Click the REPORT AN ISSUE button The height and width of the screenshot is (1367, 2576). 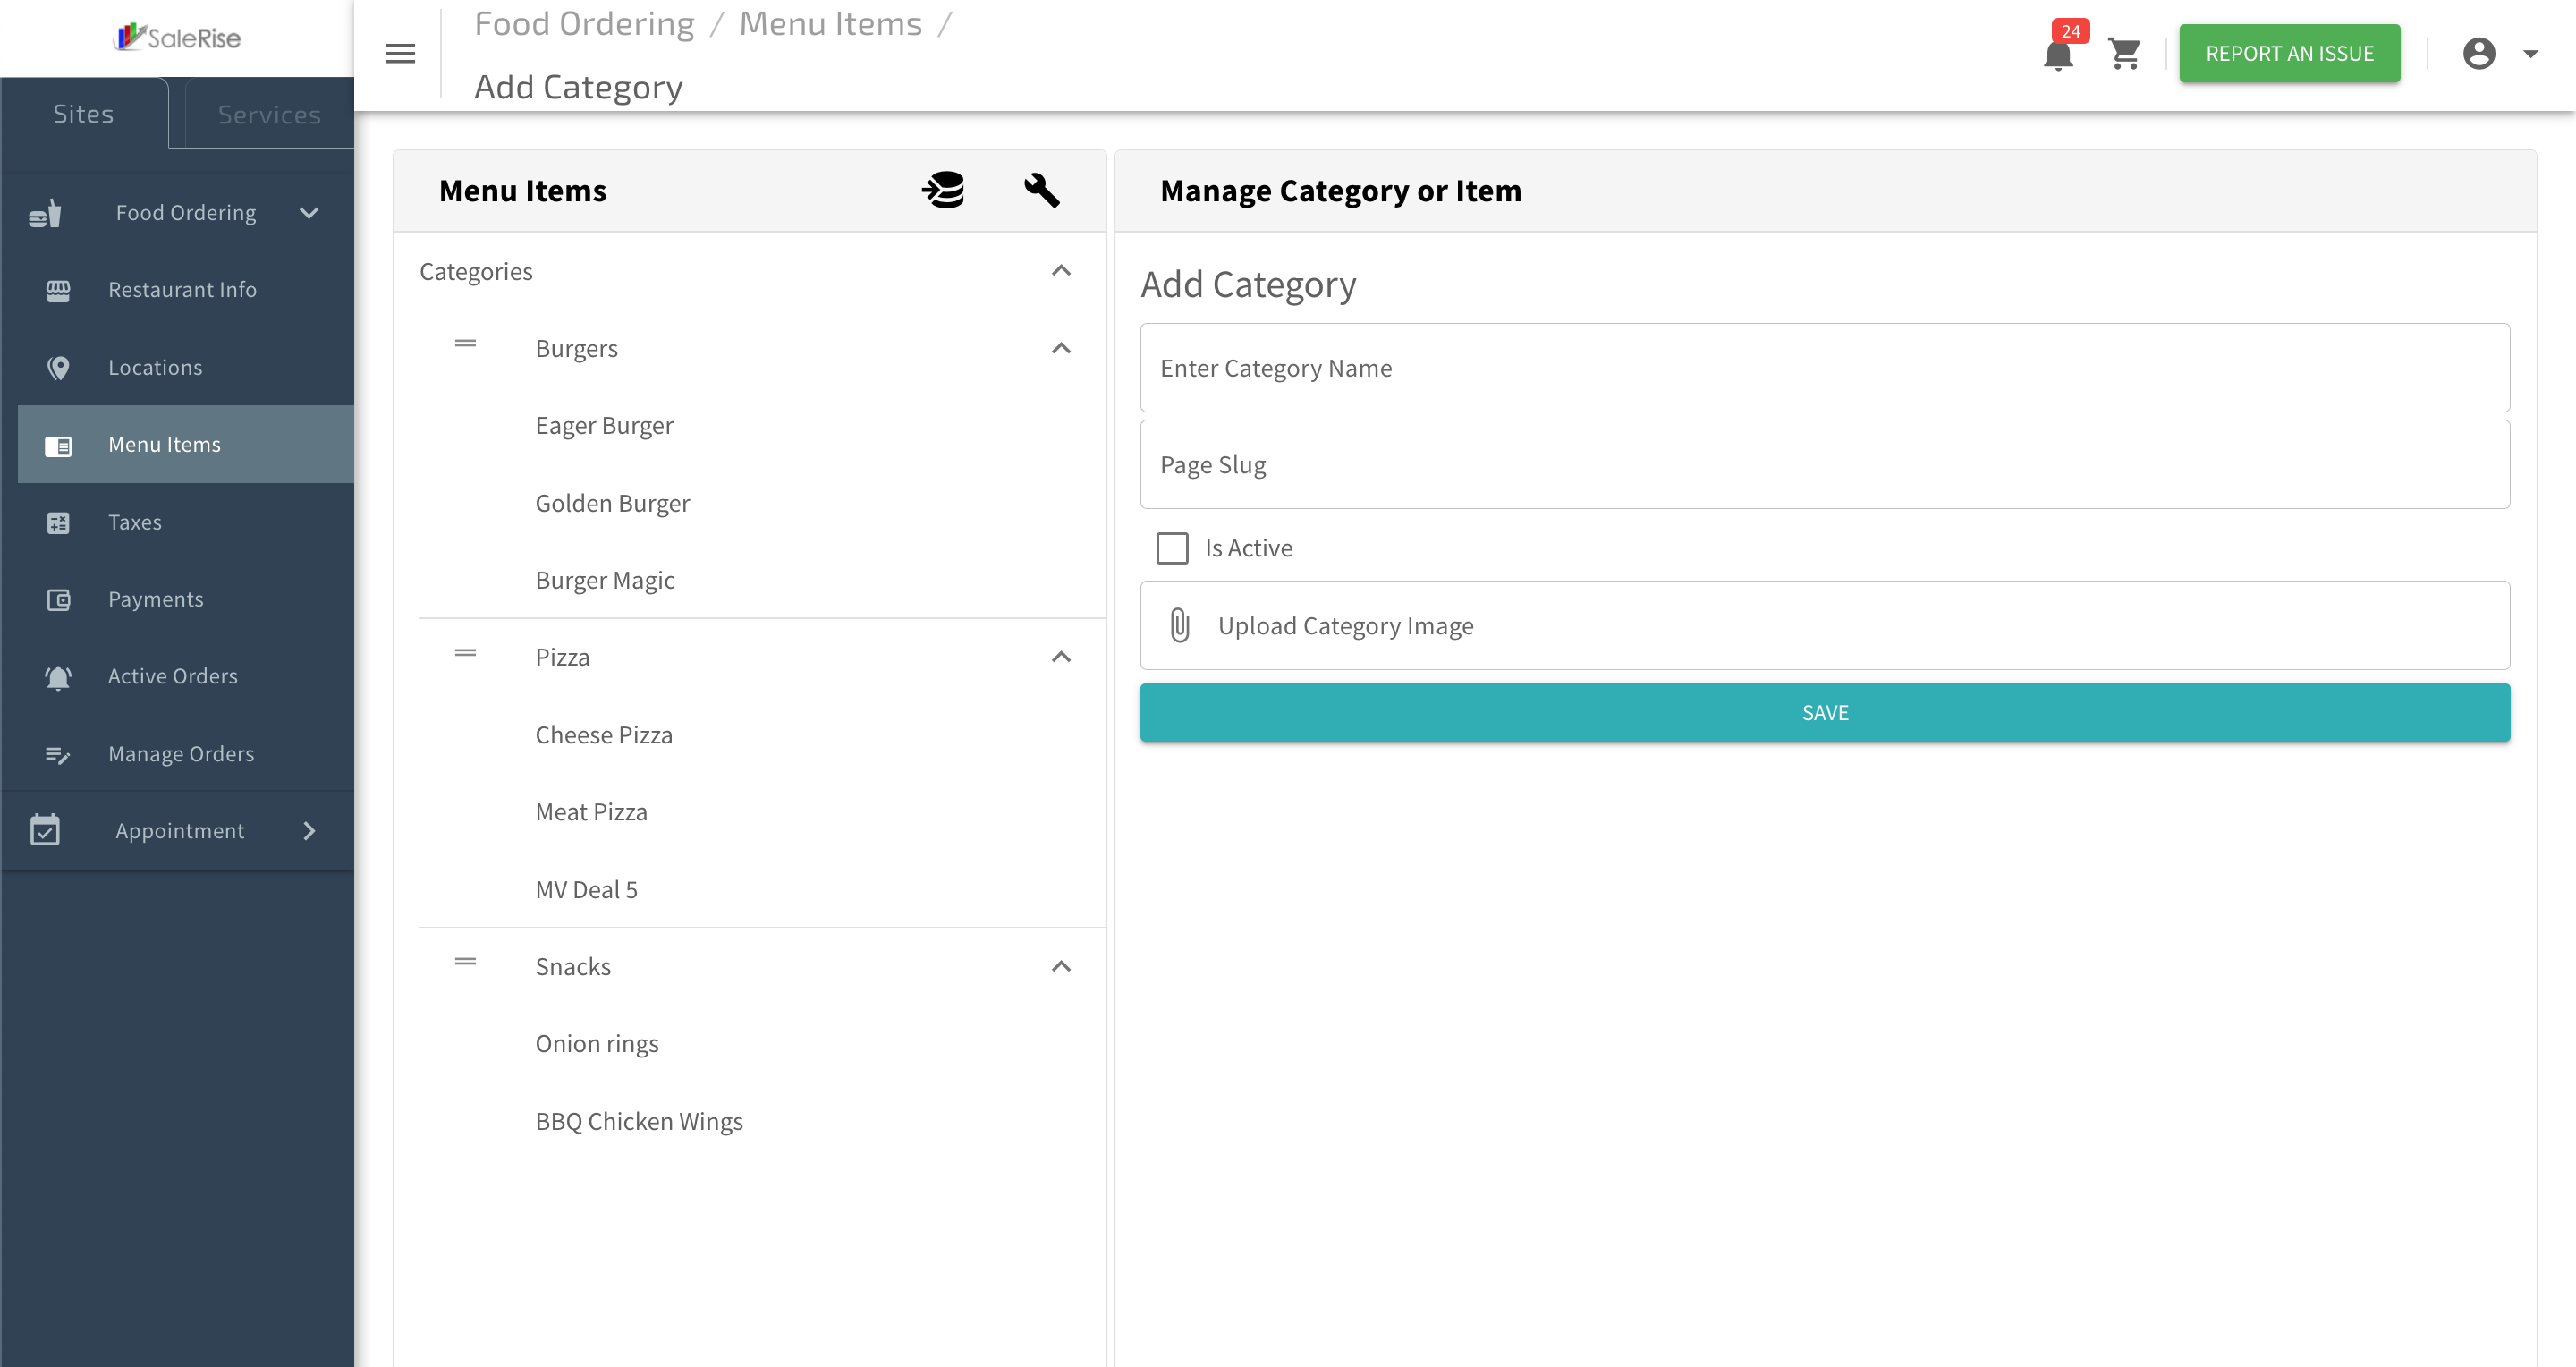point(2289,54)
